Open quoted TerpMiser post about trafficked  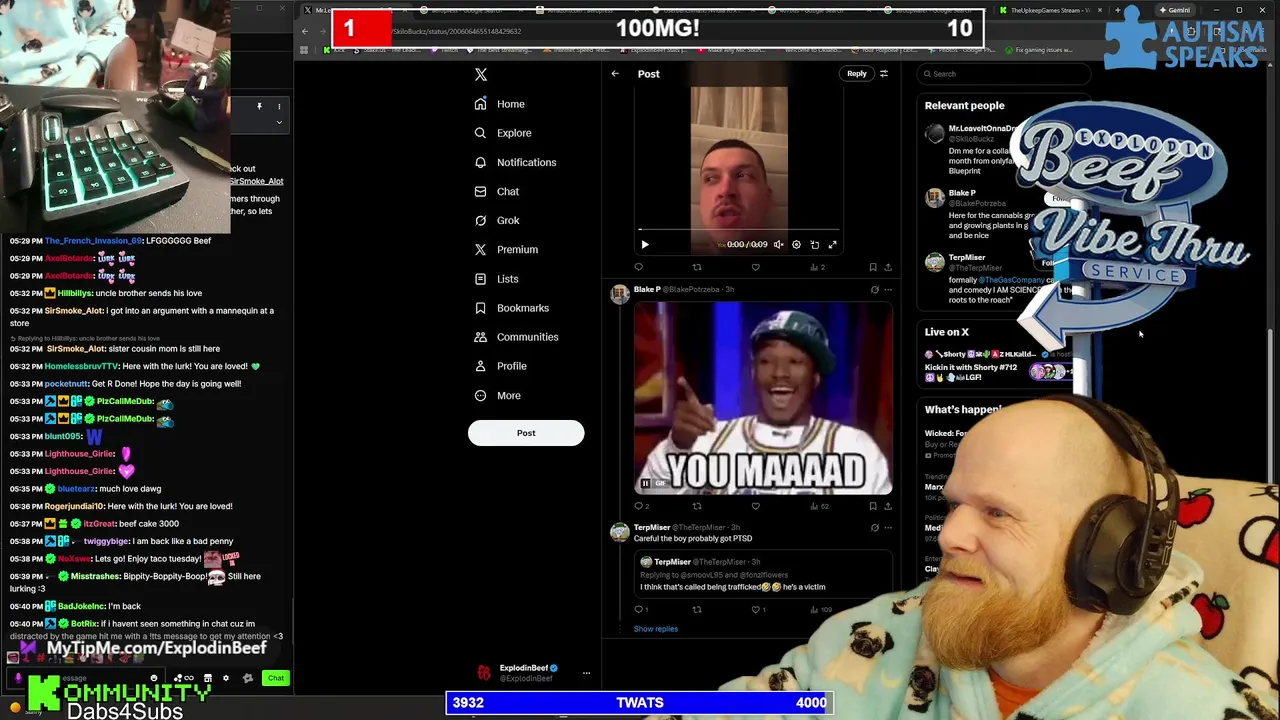[x=763, y=573]
